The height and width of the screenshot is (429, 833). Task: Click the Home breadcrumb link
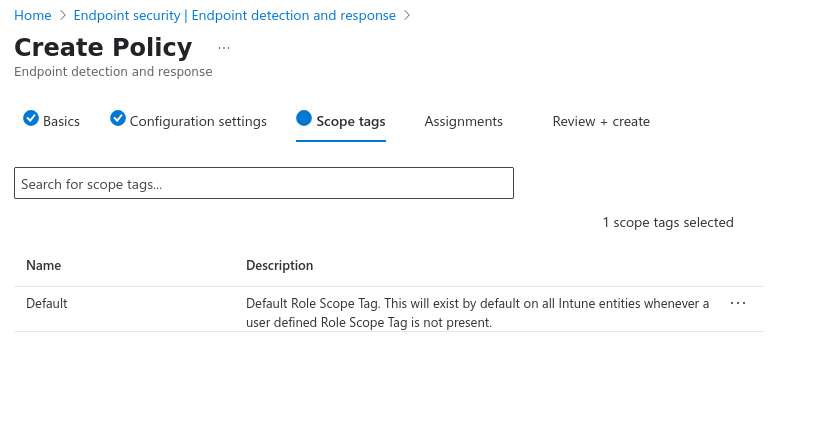32,16
